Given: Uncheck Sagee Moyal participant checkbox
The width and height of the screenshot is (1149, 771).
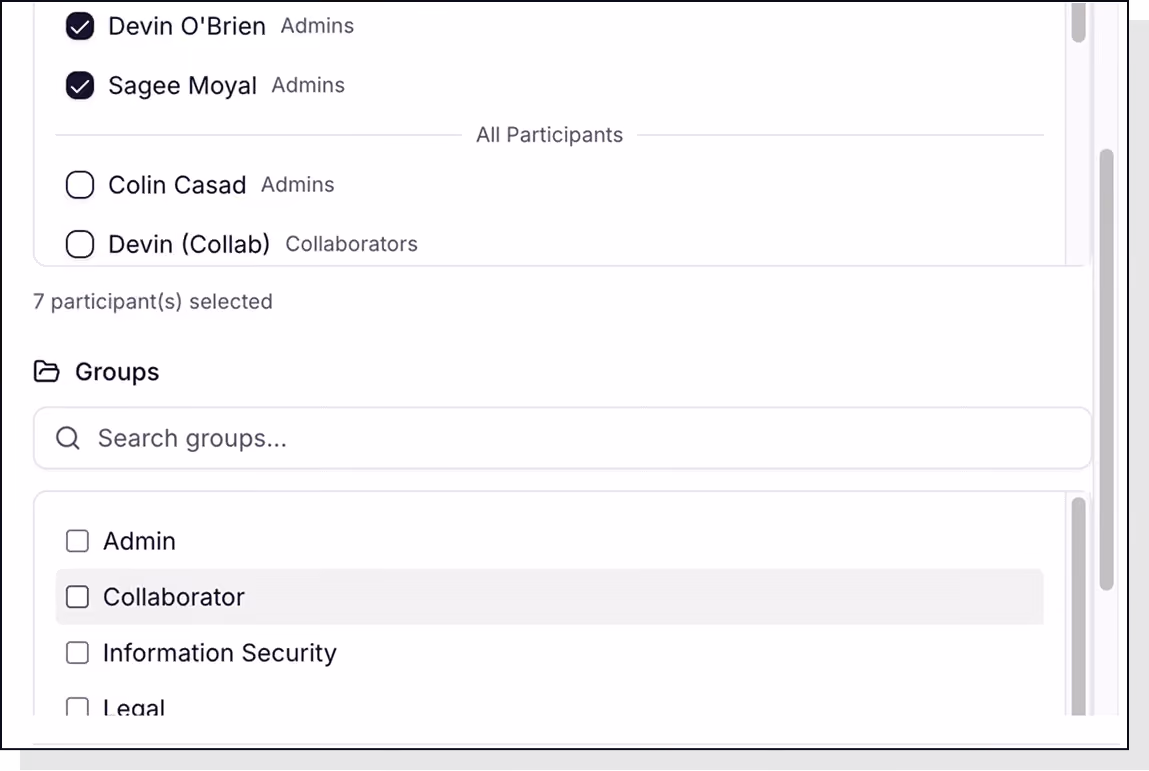Looking at the screenshot, I should (80, 86).
